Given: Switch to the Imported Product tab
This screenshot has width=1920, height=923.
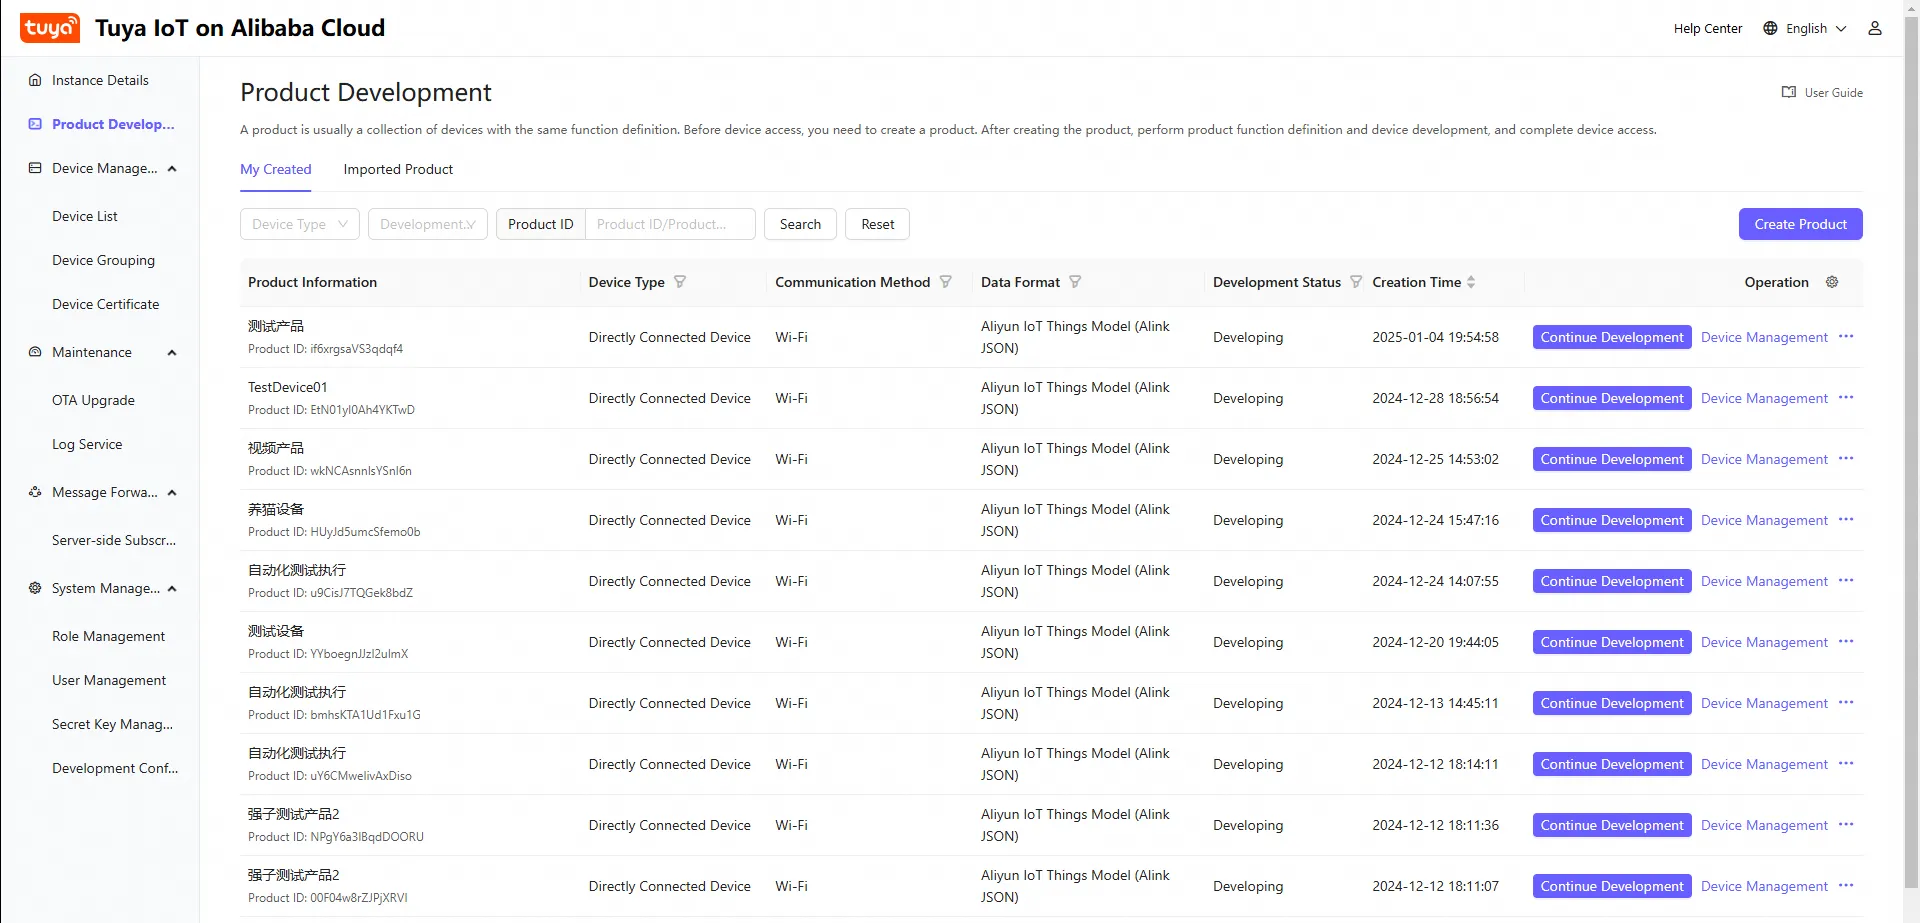Looking at the screenshot, I should click(x=398, y=169).
